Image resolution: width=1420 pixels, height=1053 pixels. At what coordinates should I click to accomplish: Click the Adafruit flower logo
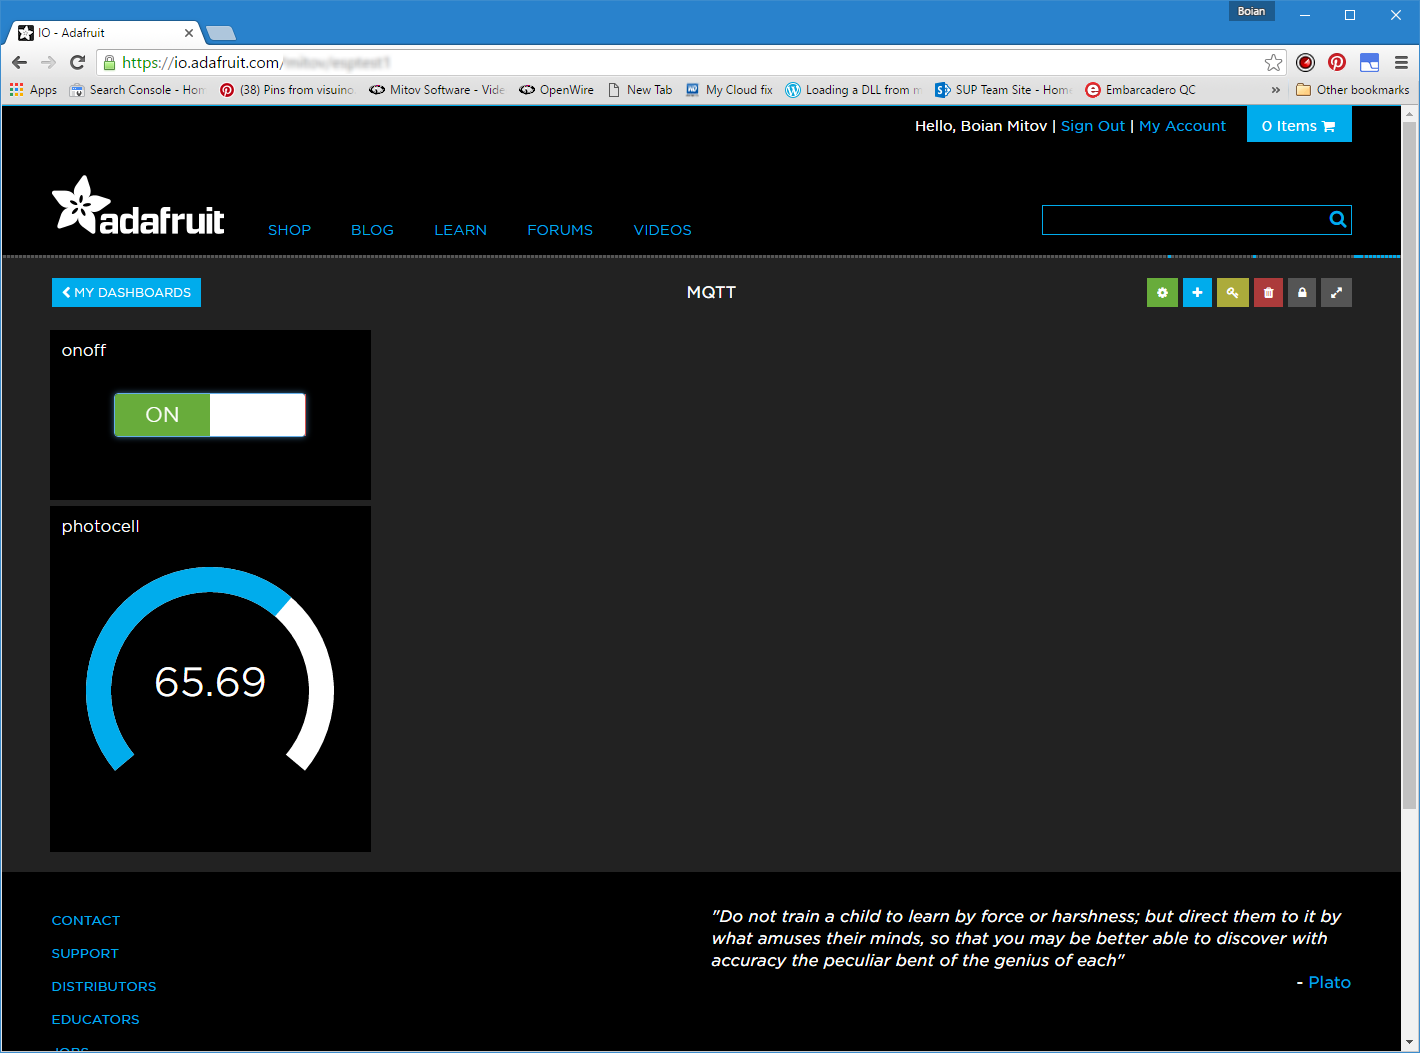pos(81,203)
